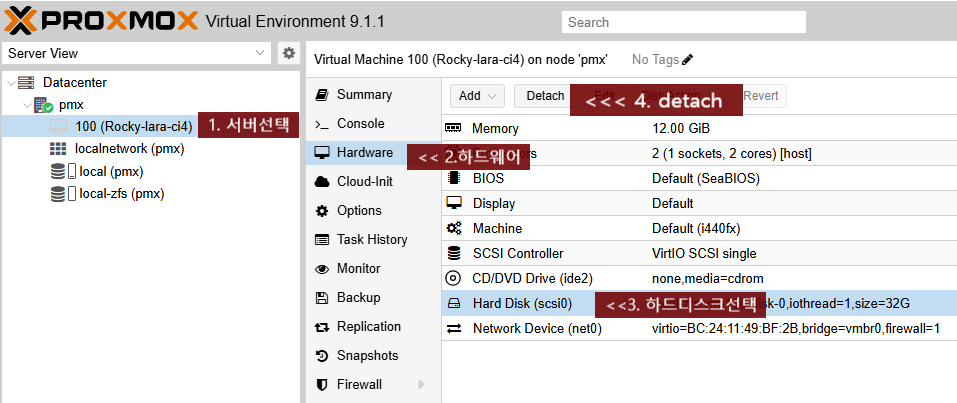This screenshot has width=957, height=403.
Task: Select local (pmx) storage in tree
Action: coord(111,172)
